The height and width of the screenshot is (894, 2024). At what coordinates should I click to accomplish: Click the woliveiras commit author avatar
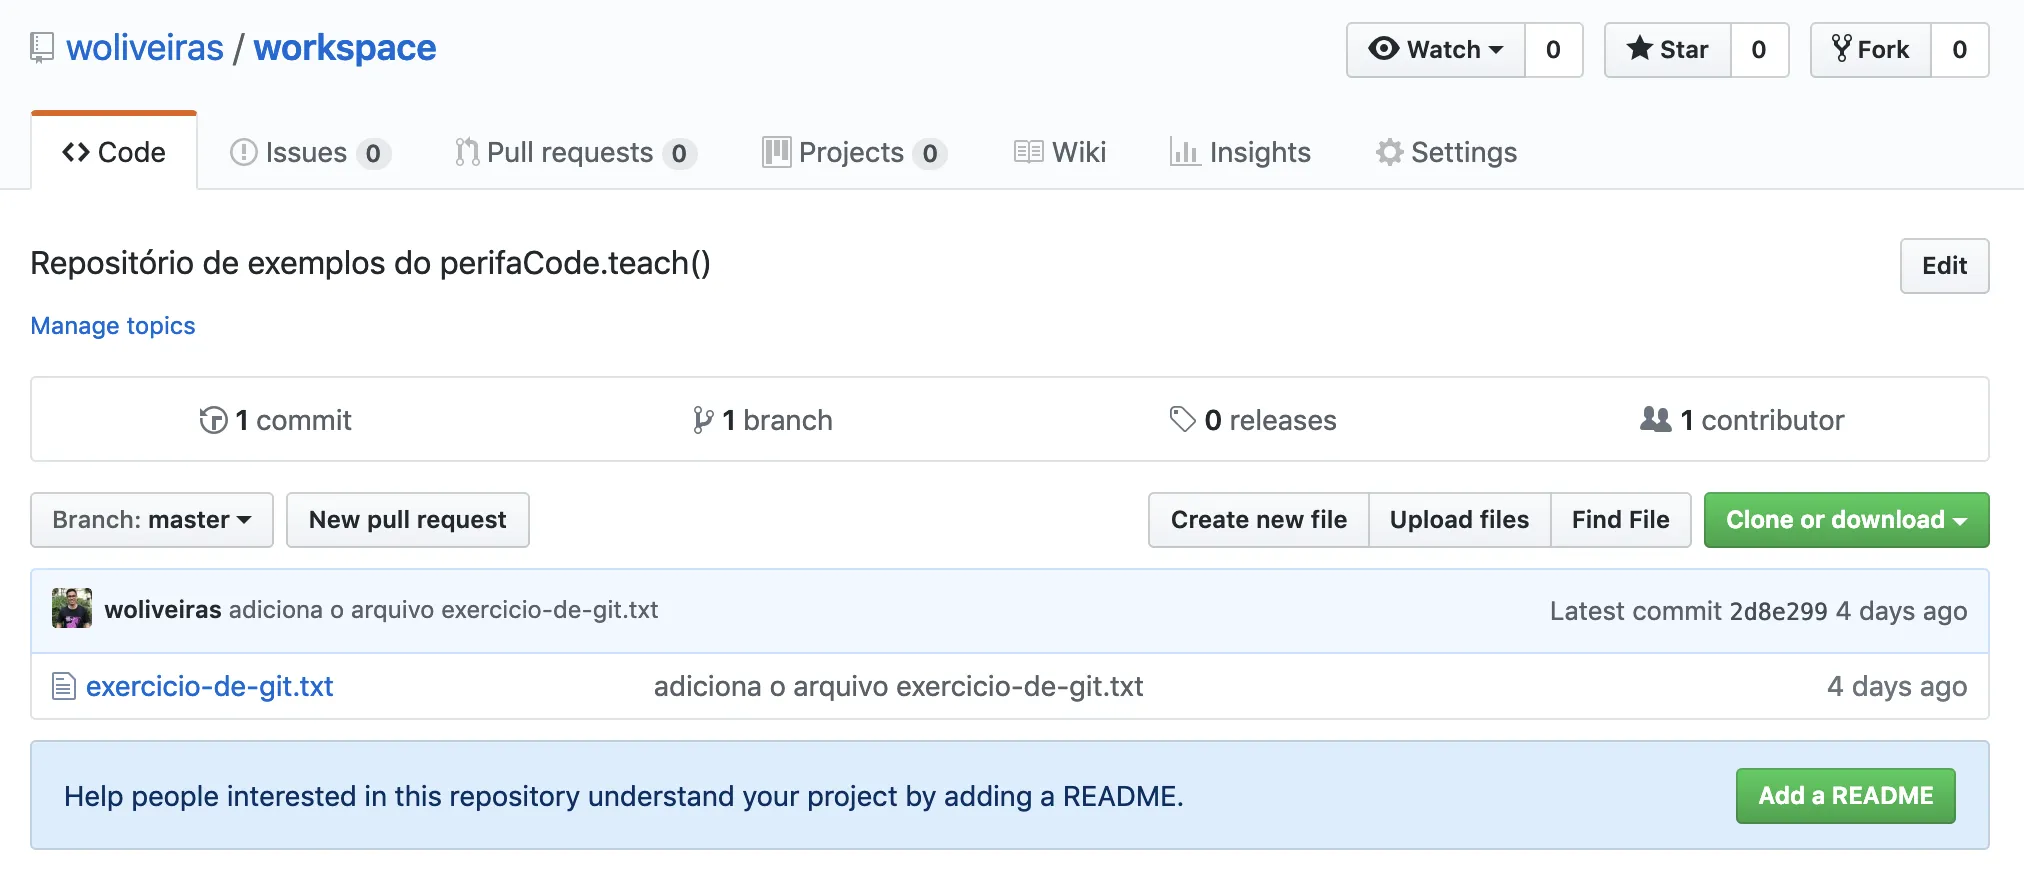(x=72, y=609)
